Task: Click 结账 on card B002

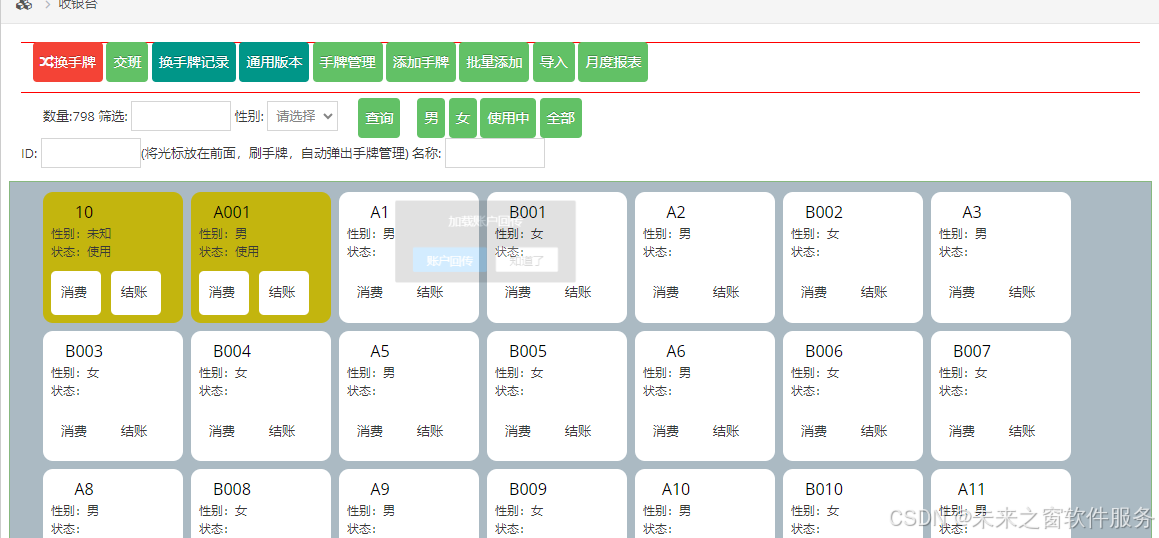Action: [874, 293]
